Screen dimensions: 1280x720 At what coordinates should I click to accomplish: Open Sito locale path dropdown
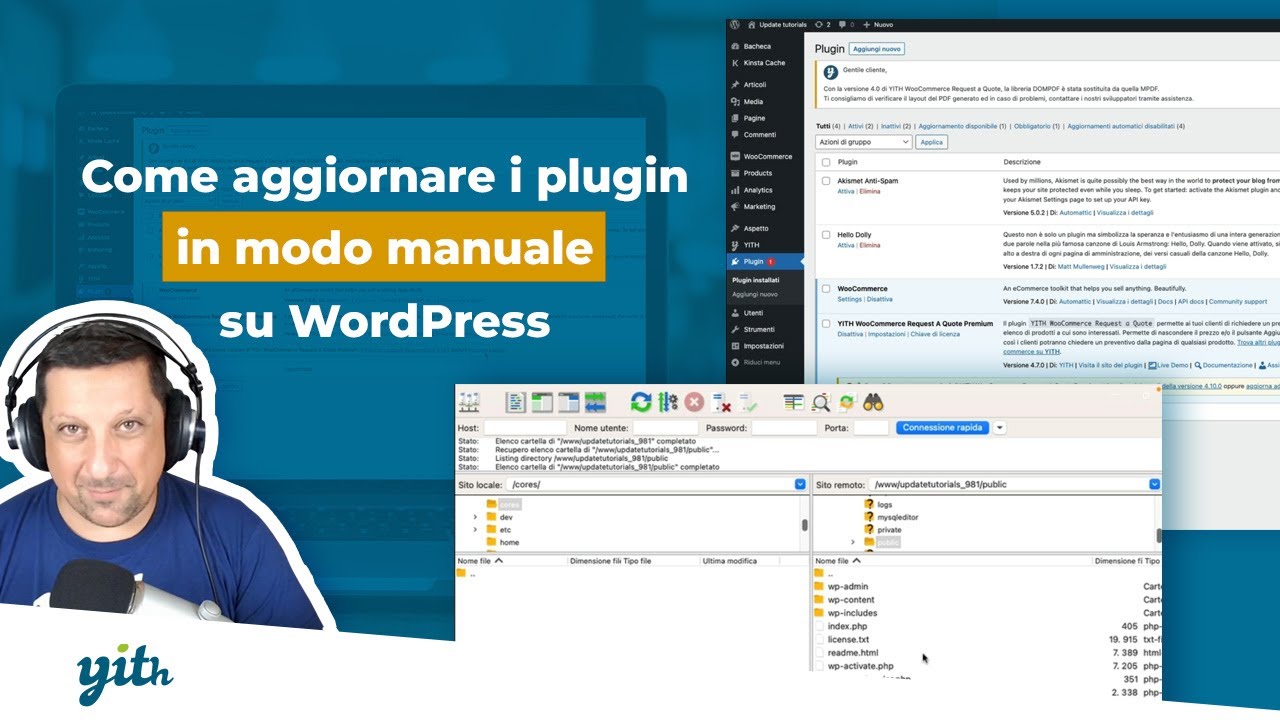[800, 484]
